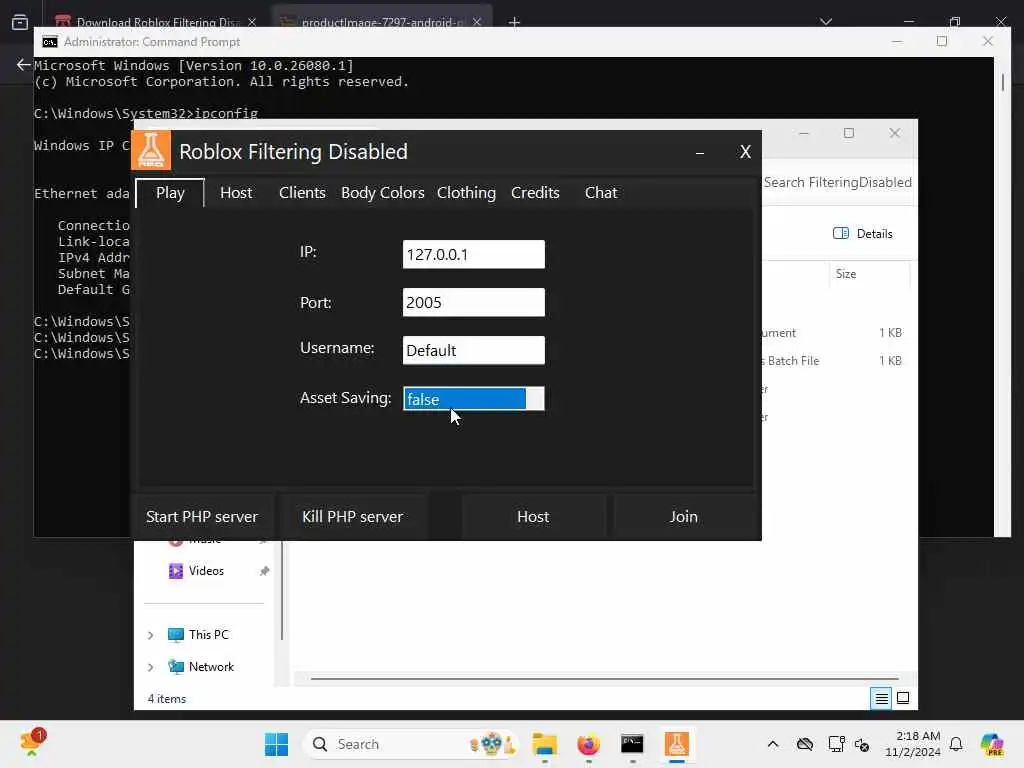Select the Batch File row in Explorer
This screenshot has height=768, width=1024.
pos(835,360)
